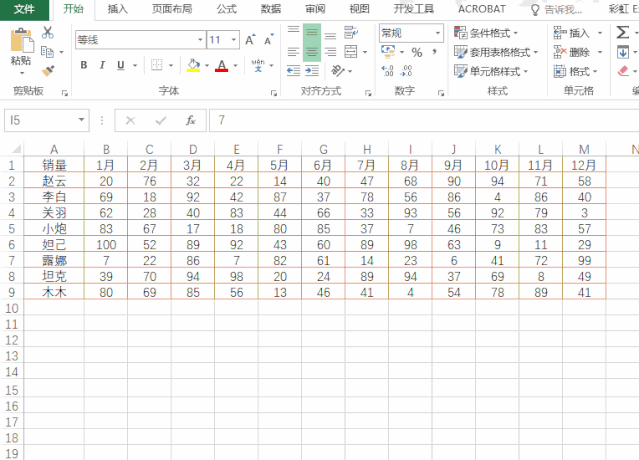Switch to the 数据 tab
639x460 pixels.
pyautogui.click(x=271, y=9)
